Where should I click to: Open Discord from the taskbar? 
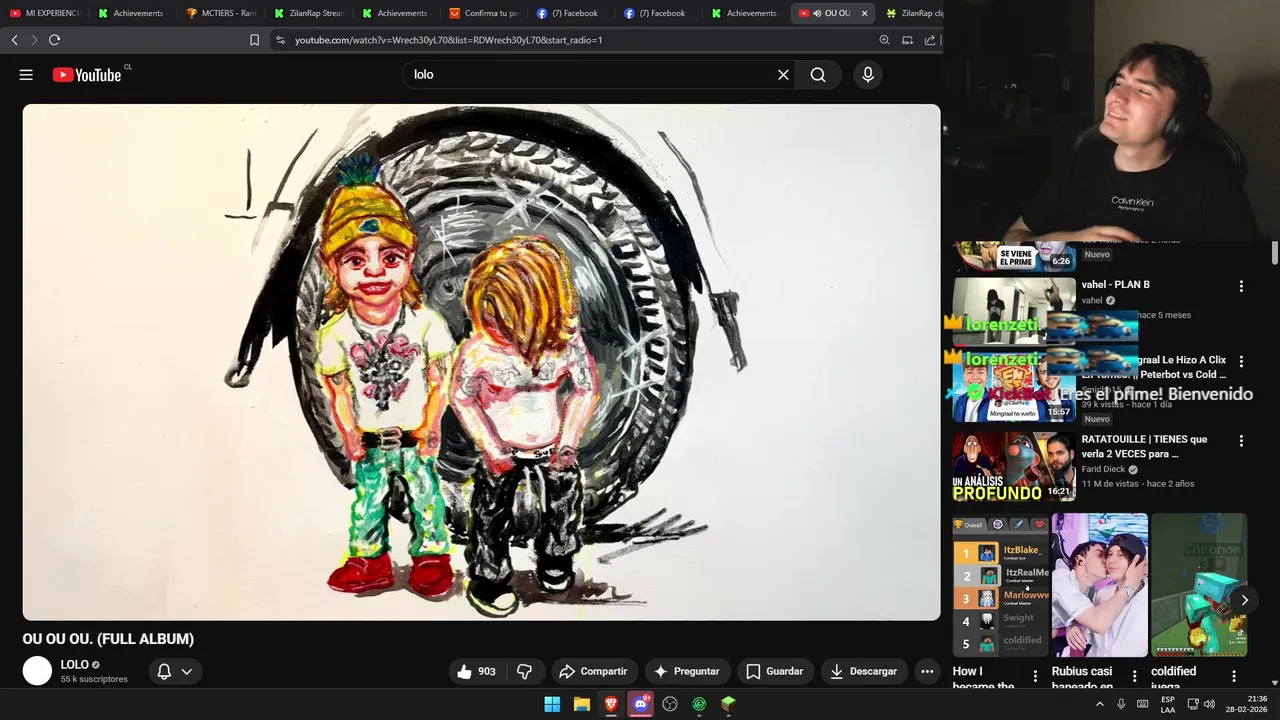tap(641, 704)
